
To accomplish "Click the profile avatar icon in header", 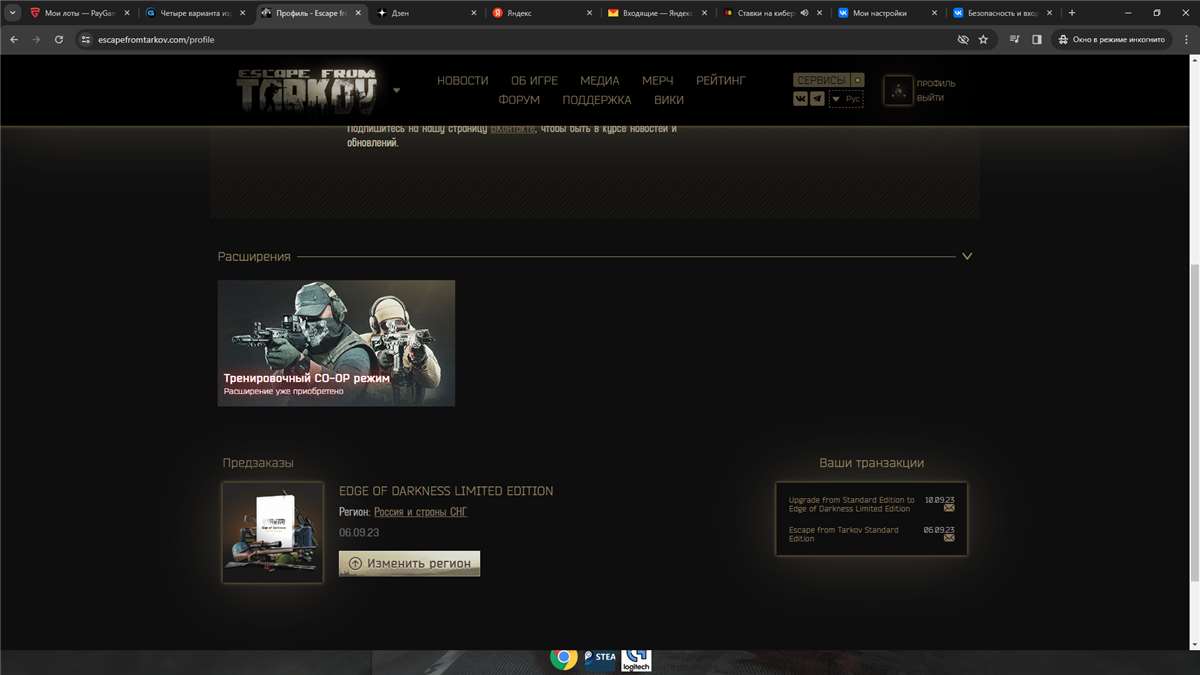I will pyautogui.click(x=898, y=91).
